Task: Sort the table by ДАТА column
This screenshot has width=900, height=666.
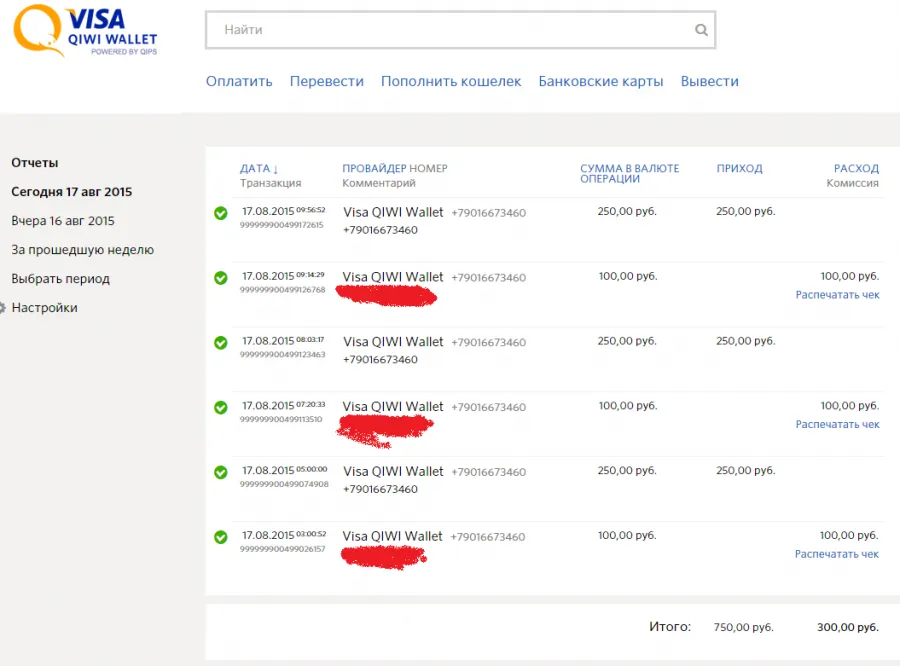Action: coord(259,169)
